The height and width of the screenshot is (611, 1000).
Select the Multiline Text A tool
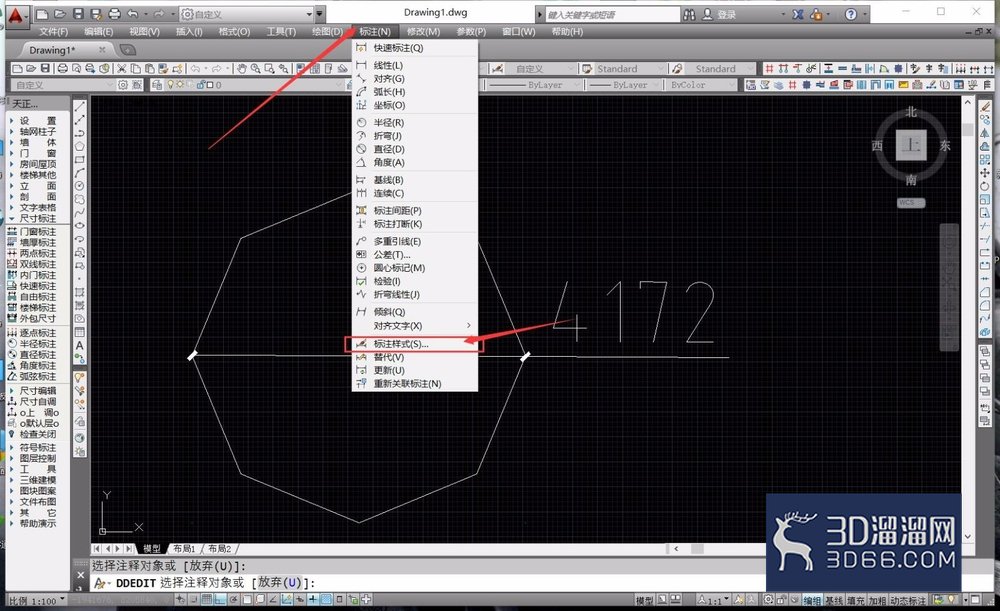point(80,345)
